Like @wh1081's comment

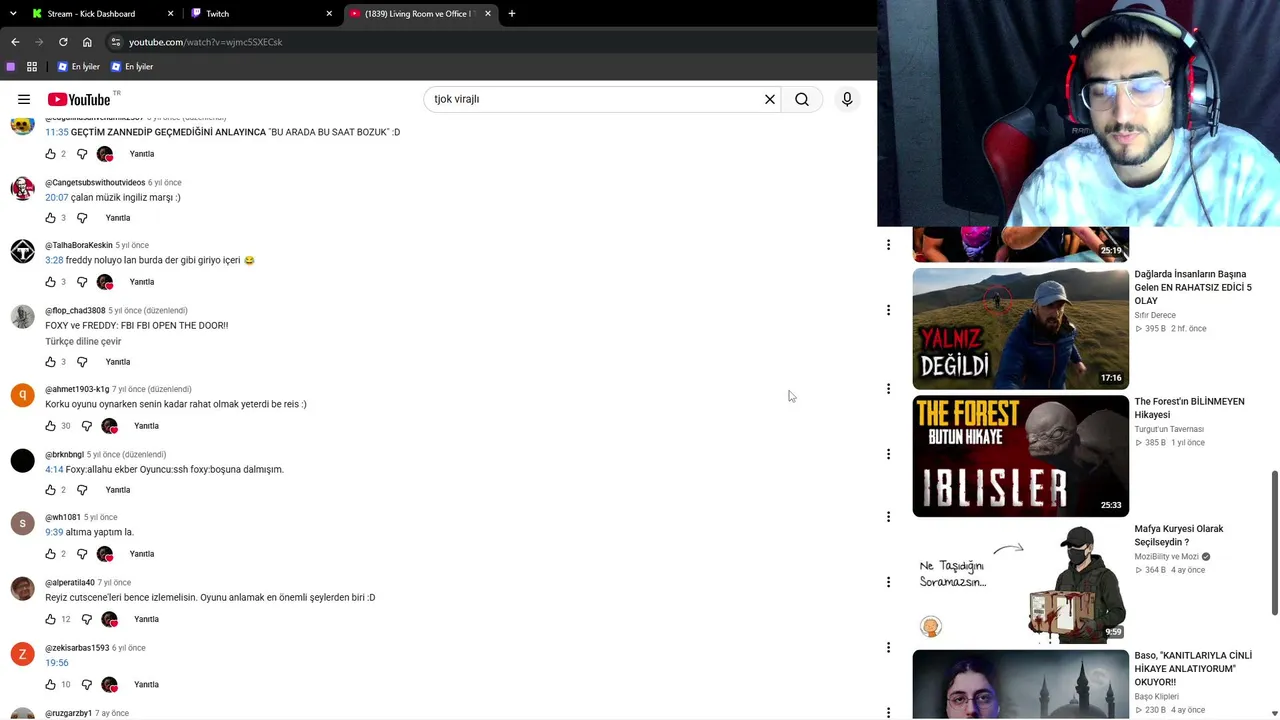50,554
